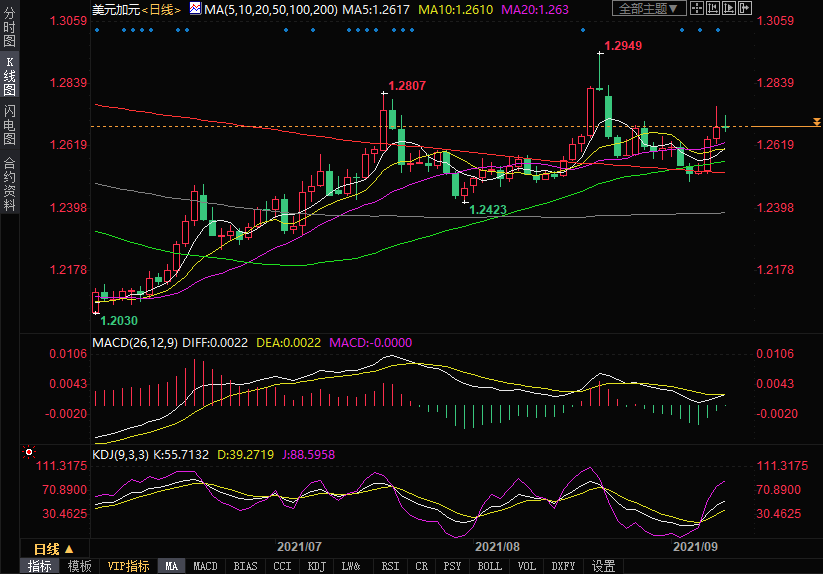Image resolution: width=823 pixels, height=574 pixels.
Task: Expand the 日线 period selector at the bottom
Action: pyautogui.click(x=54, y=549)
